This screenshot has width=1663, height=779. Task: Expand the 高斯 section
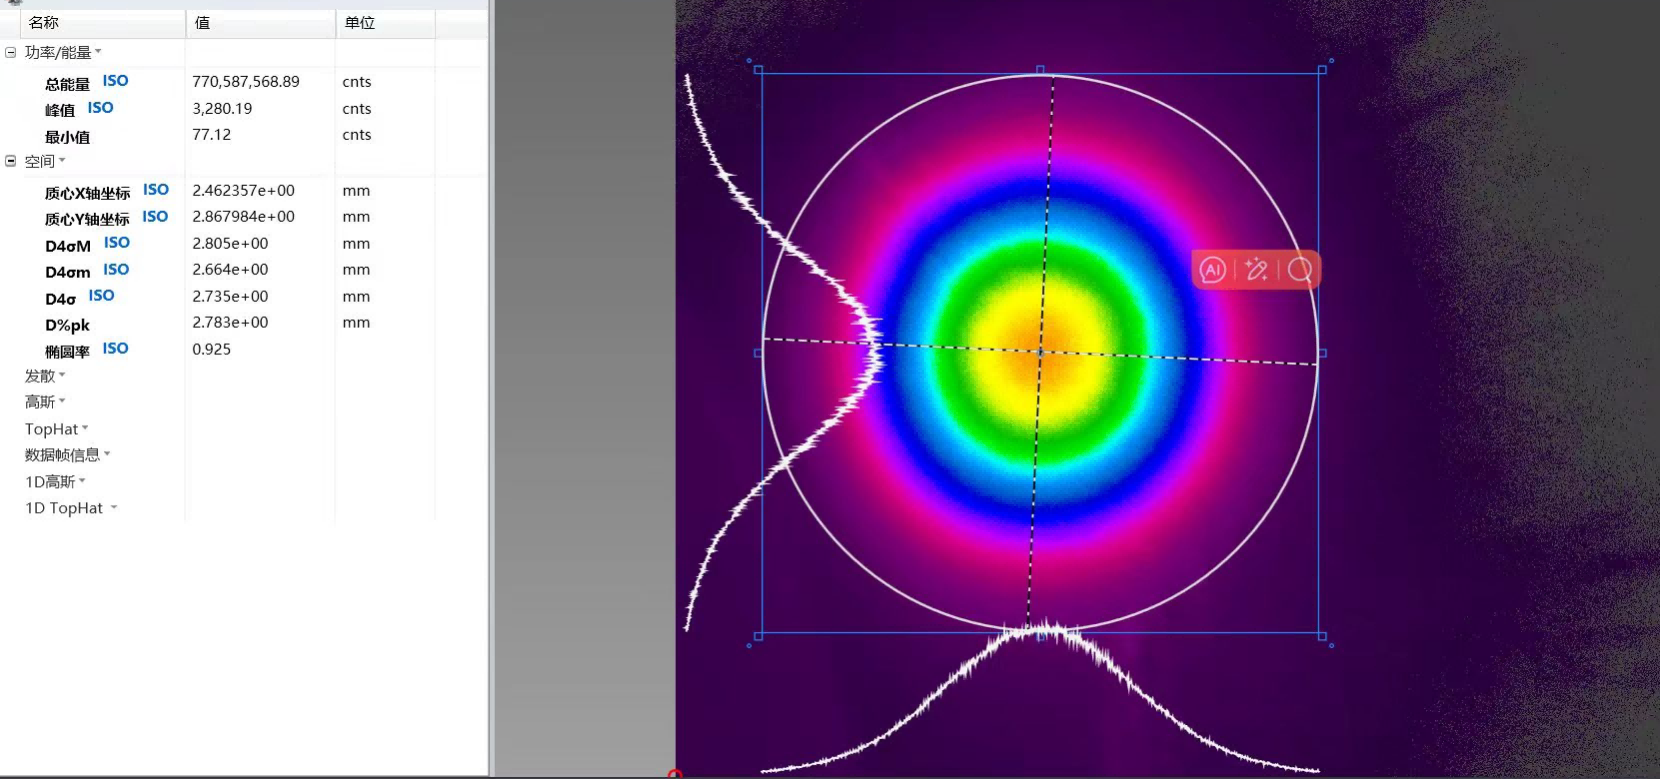44,402
